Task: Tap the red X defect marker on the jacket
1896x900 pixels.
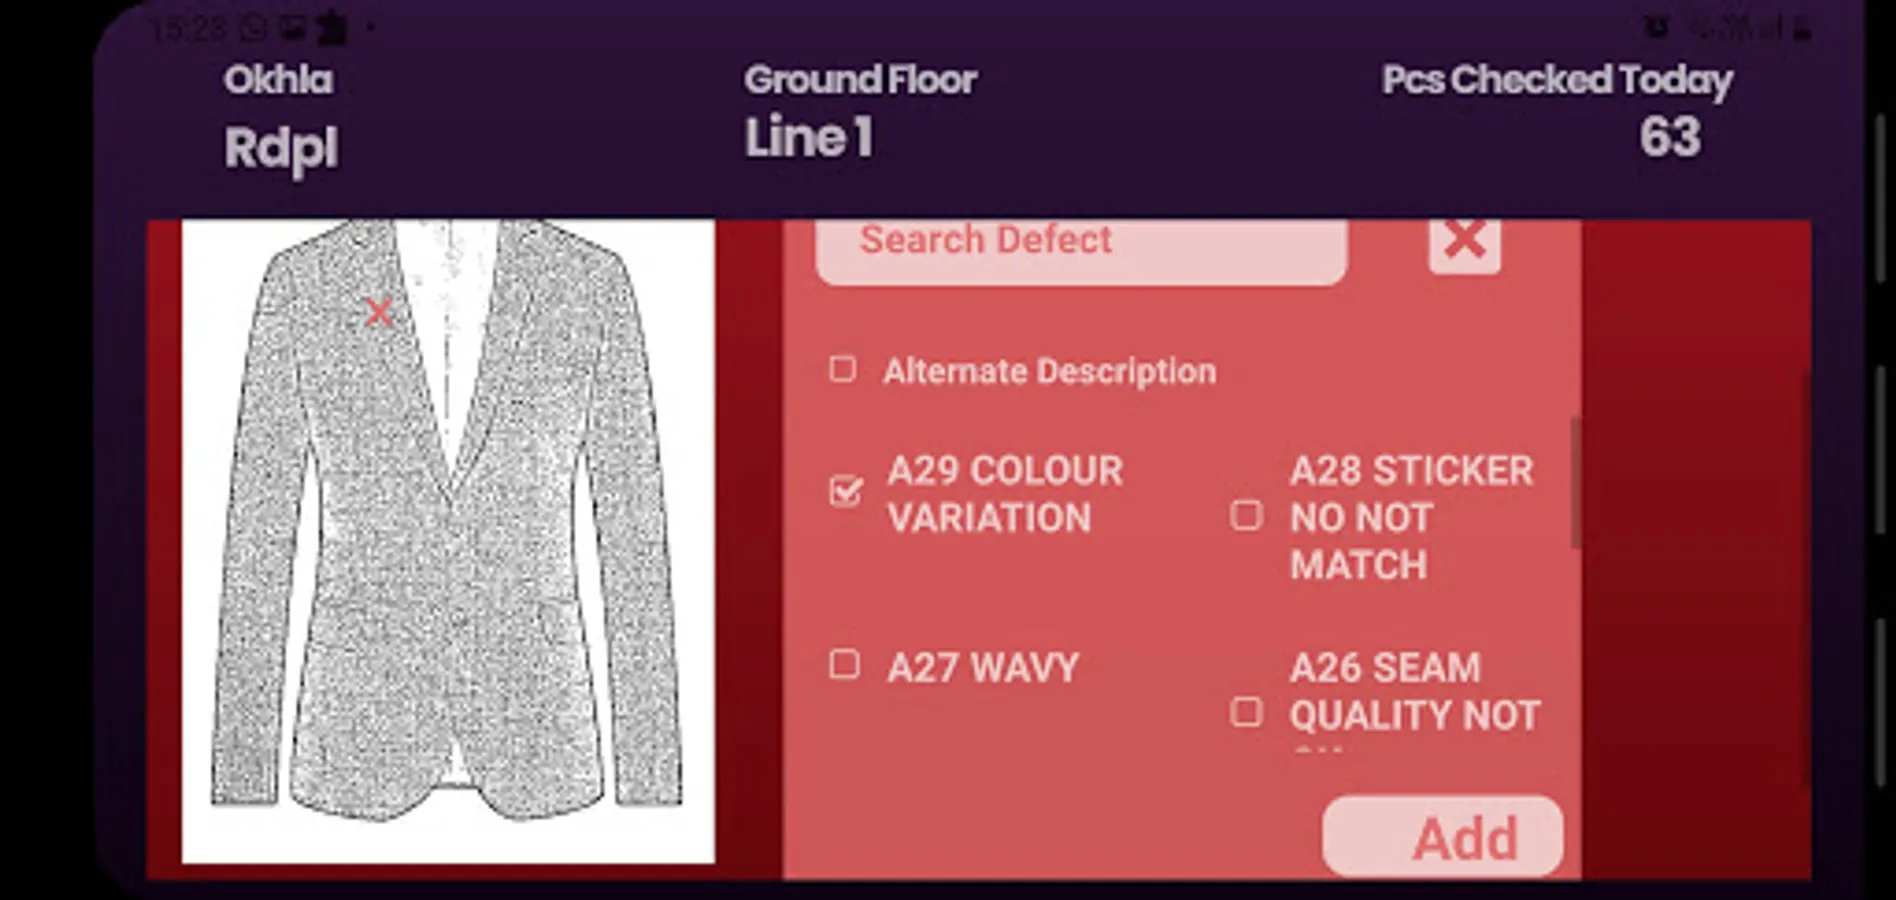Action: (379, 313)
